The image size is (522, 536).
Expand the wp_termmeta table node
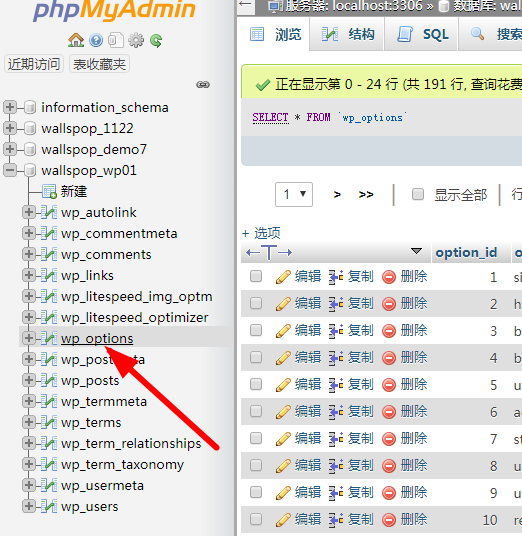pyautogui.click(x=29, y=401)
